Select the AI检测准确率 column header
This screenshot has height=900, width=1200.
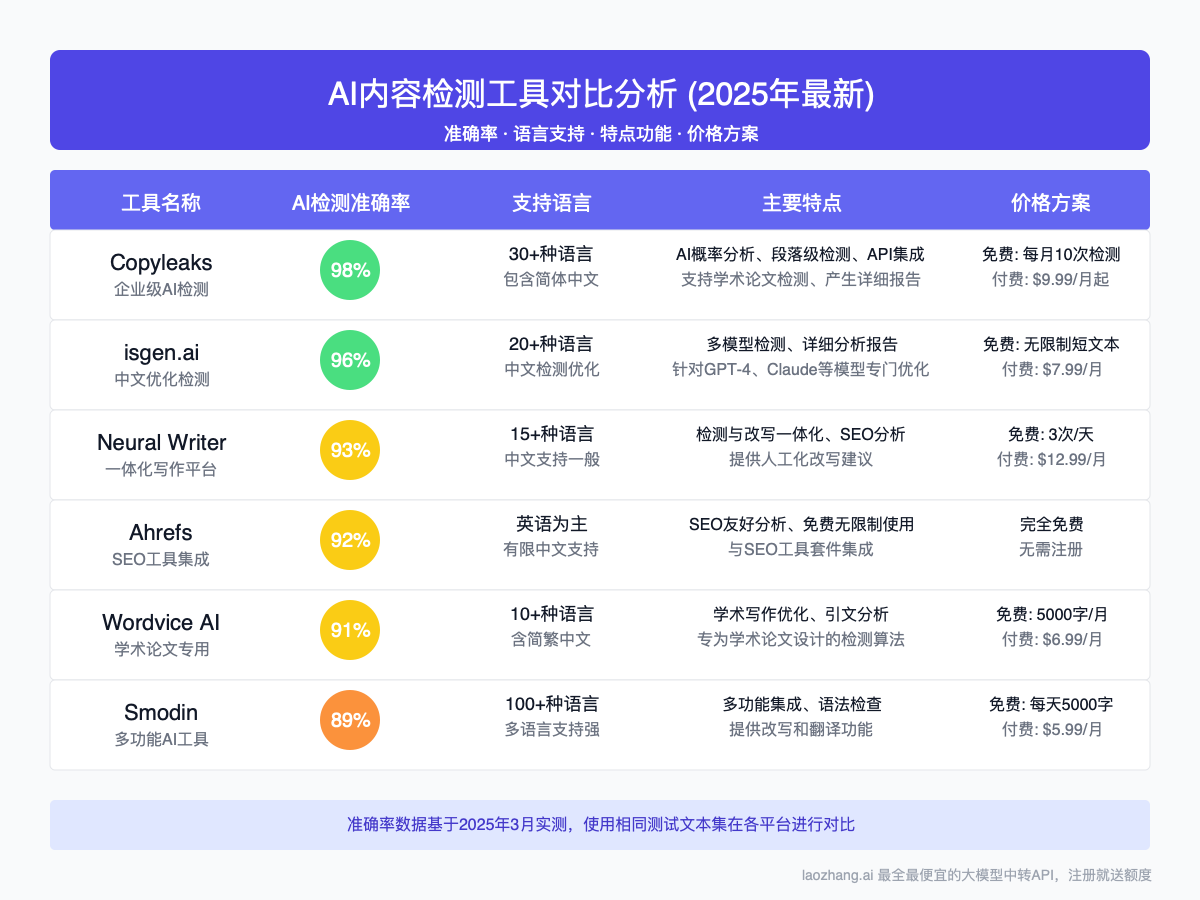pyautogui.click(x=351, y=203)
